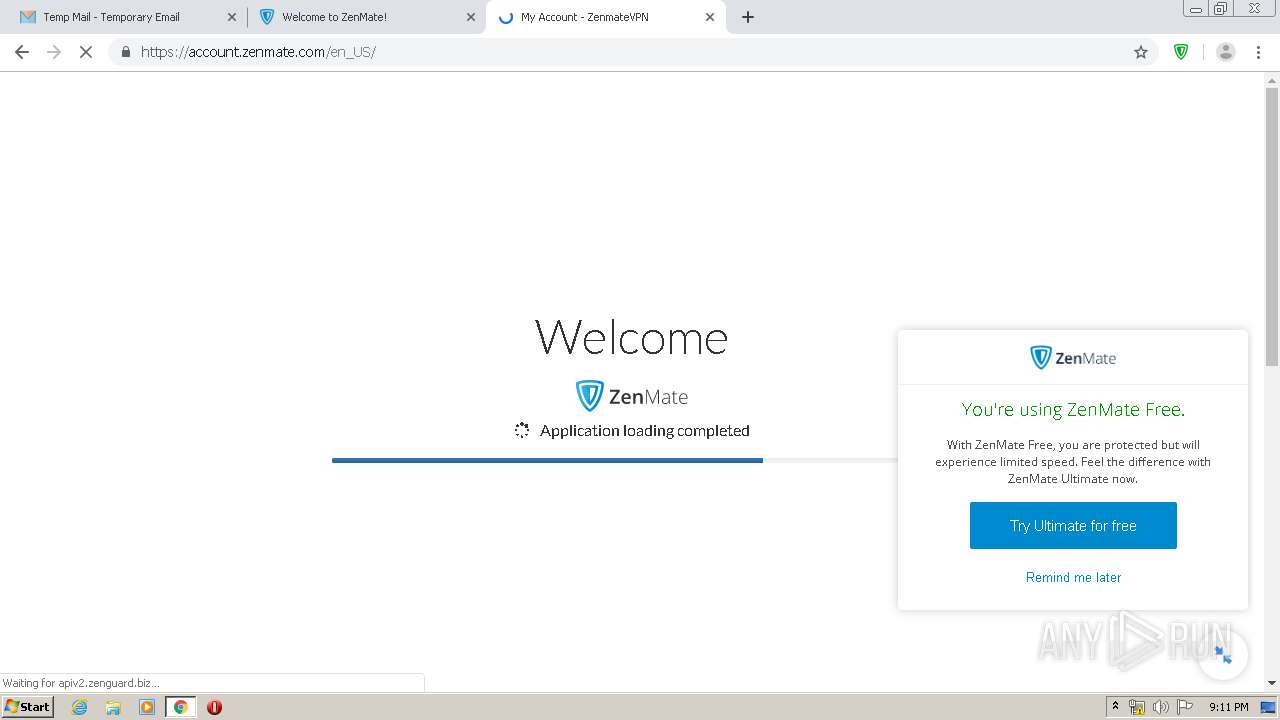The image size is (1280, 720).
Task: Click the Remind me later link
Action: (x=1073, y=577)
